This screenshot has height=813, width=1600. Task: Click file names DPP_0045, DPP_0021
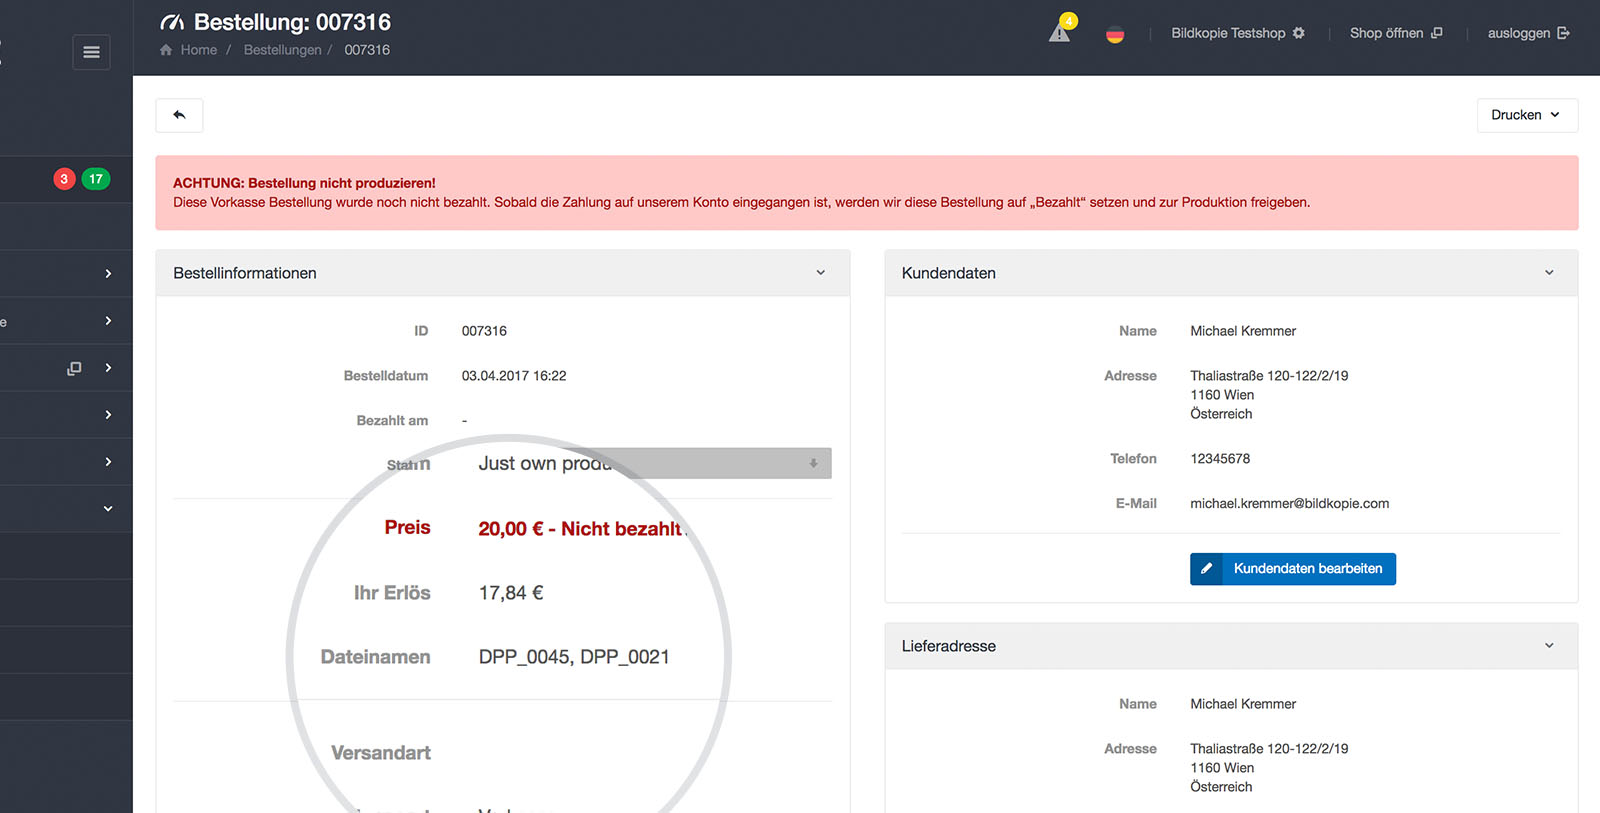[574, 657]
